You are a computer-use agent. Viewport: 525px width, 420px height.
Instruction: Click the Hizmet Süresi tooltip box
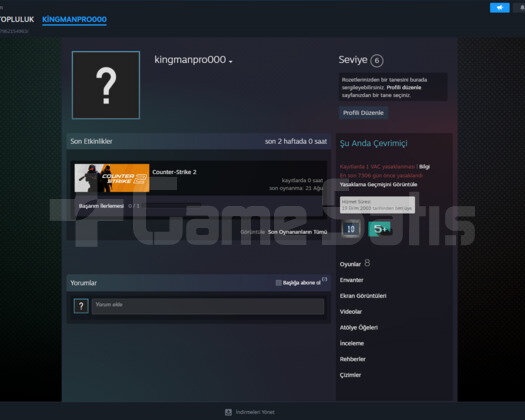tap(377, 205)
